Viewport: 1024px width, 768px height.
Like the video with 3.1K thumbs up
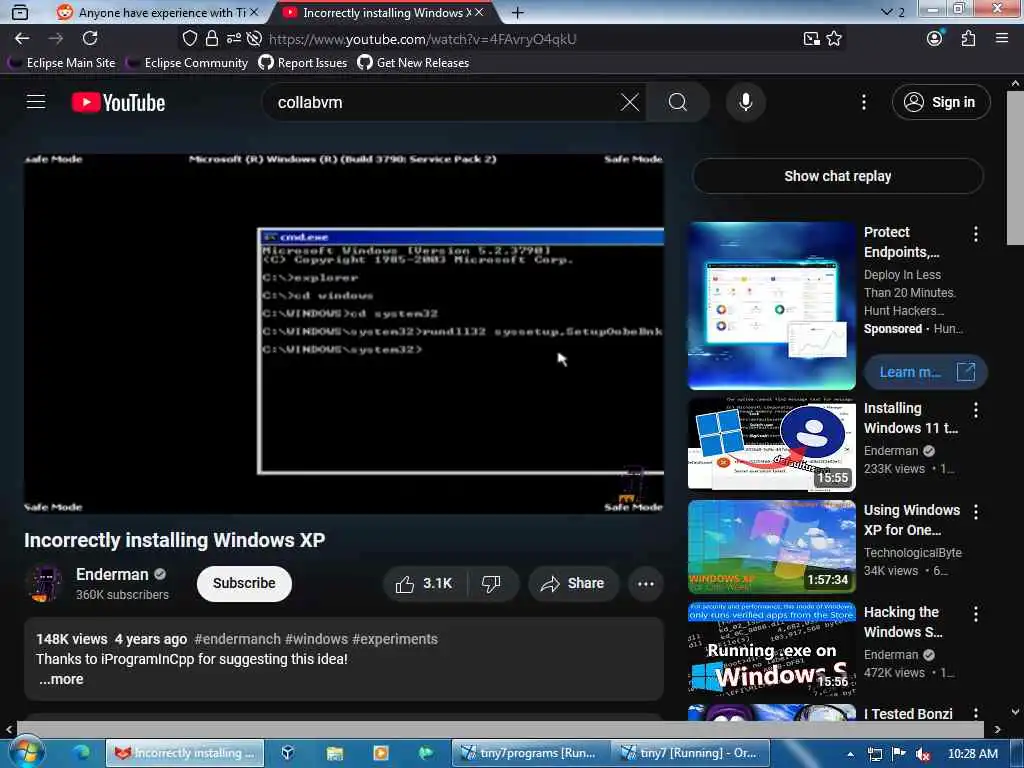(x=424, y=583)
